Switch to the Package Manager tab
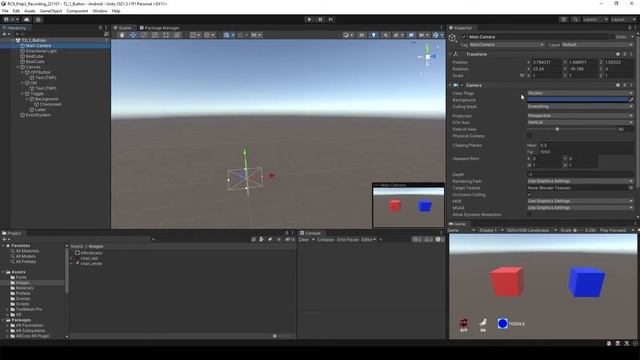Screen dimensions: 640x360 [x=160, y=28]
